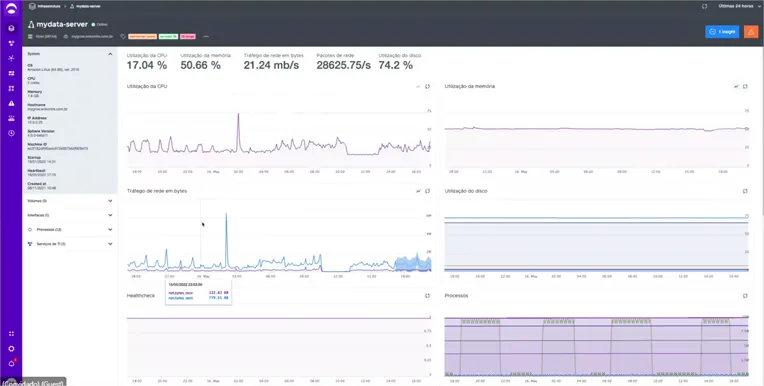Image resolution: width=764 pixels, height=386 pixels.
Task: Click the tag icon before the colored tags
Action: tap(123, 37)
